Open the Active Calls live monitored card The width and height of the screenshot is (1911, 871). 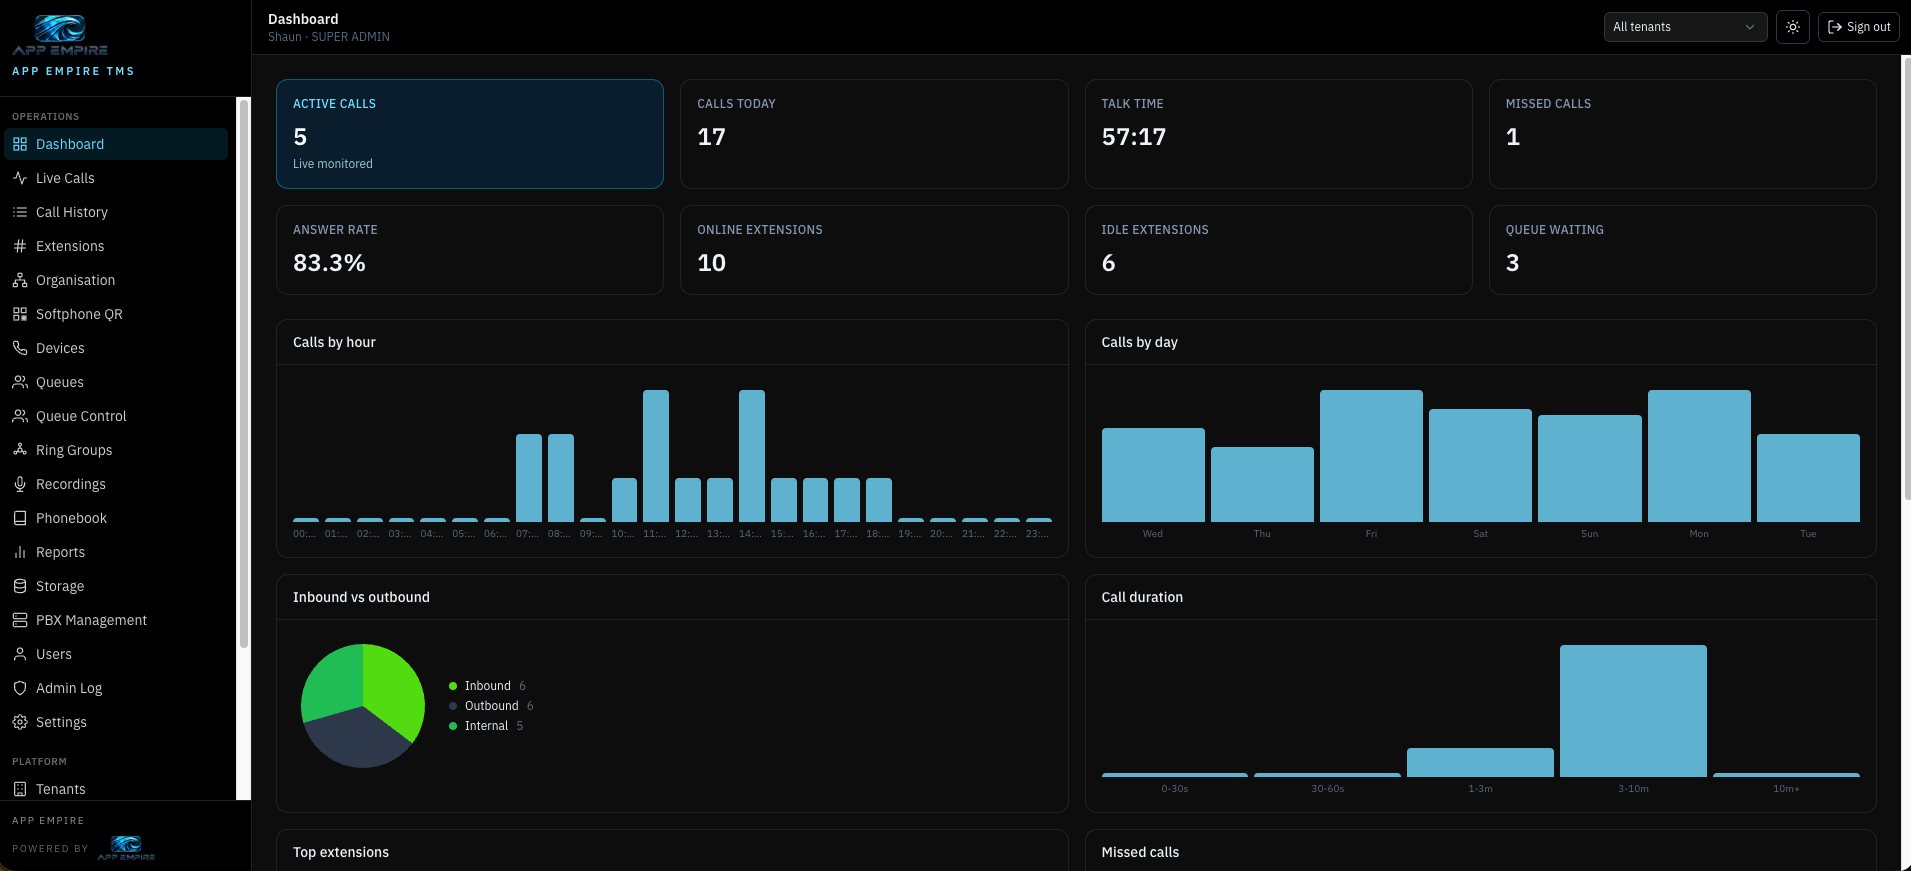[470, 134]
